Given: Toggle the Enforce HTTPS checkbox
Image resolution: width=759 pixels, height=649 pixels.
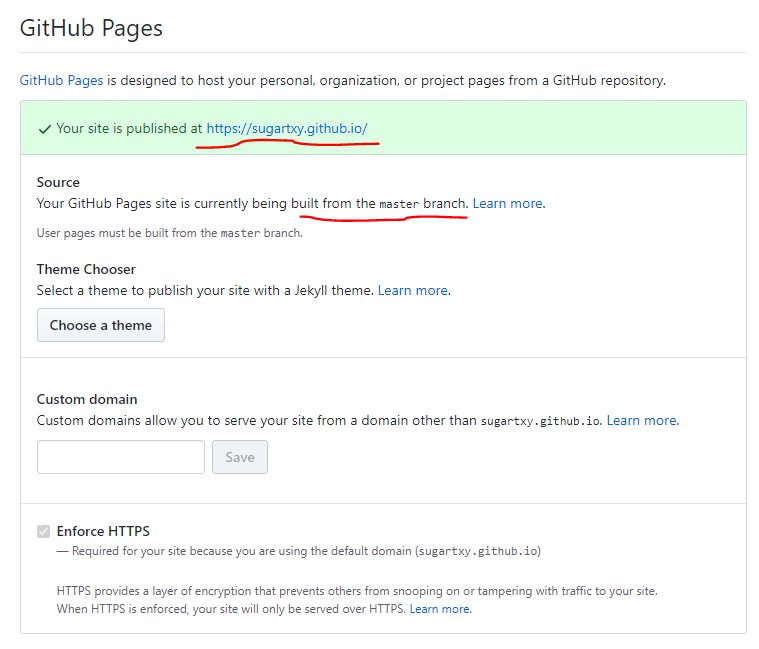Looking at the screenshot, I should pos(44,531).
